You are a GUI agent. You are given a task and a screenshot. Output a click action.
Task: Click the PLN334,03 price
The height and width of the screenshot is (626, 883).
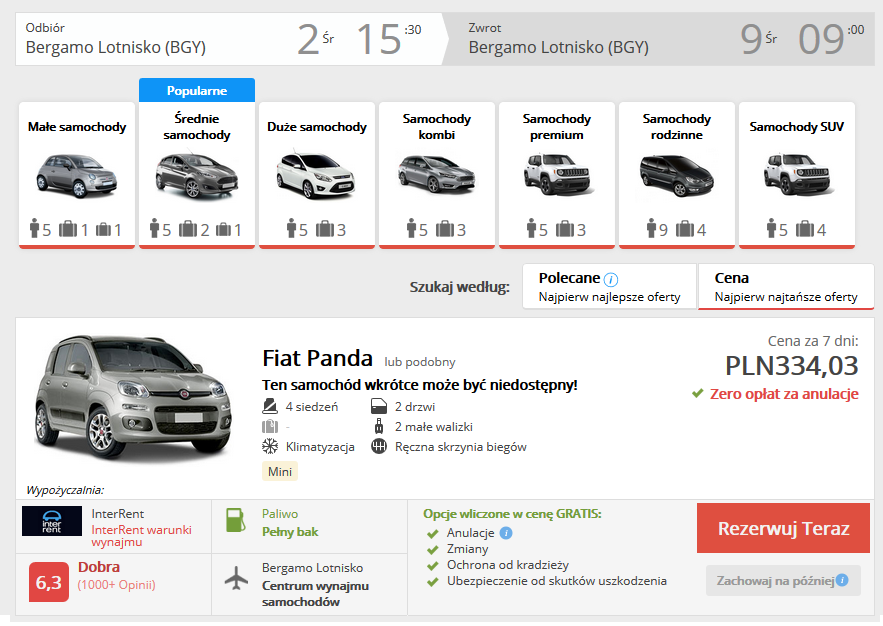point(792,366)
